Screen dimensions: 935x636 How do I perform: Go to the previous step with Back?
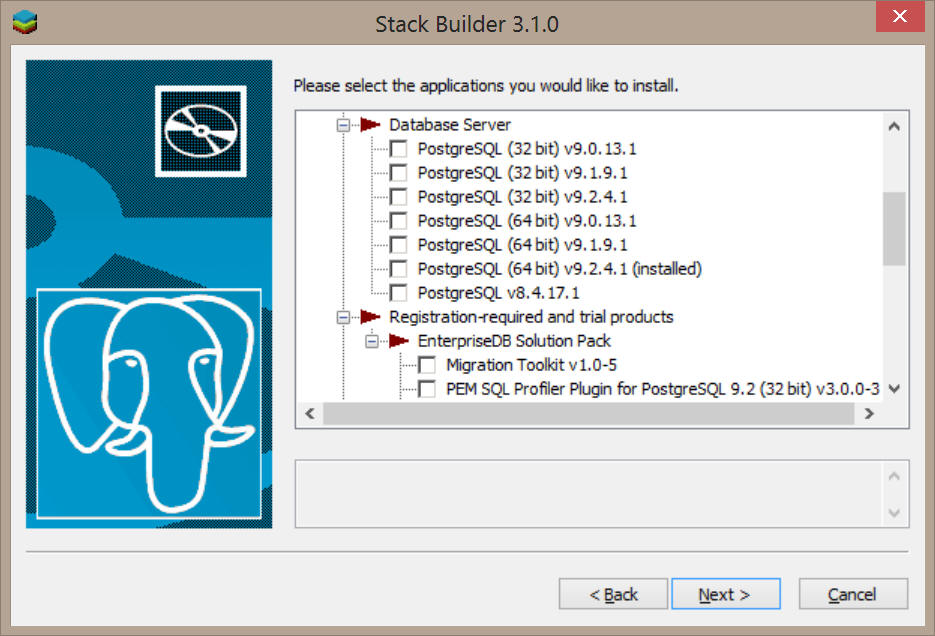[x=613, y=594]
